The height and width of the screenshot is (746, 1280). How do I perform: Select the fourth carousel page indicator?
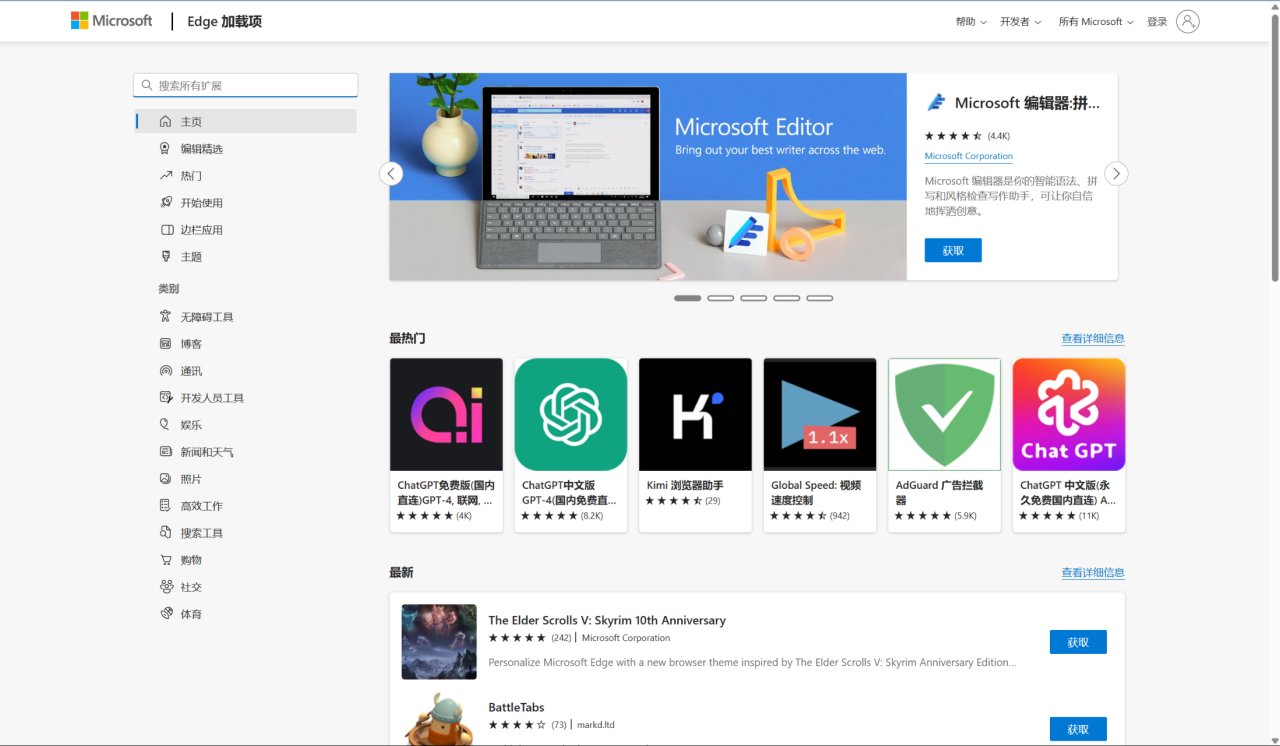tap(787, 298)
